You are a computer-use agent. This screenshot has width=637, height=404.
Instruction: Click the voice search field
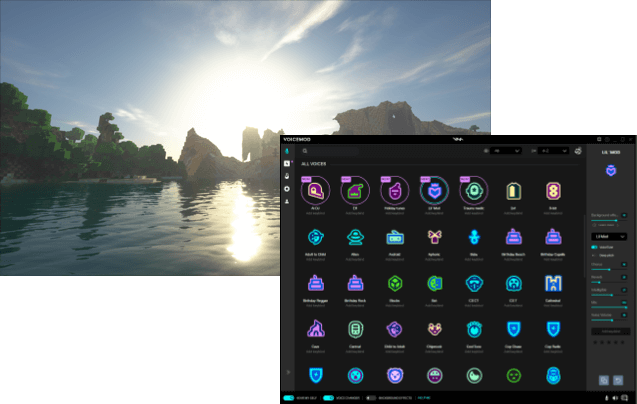point(330,151)
